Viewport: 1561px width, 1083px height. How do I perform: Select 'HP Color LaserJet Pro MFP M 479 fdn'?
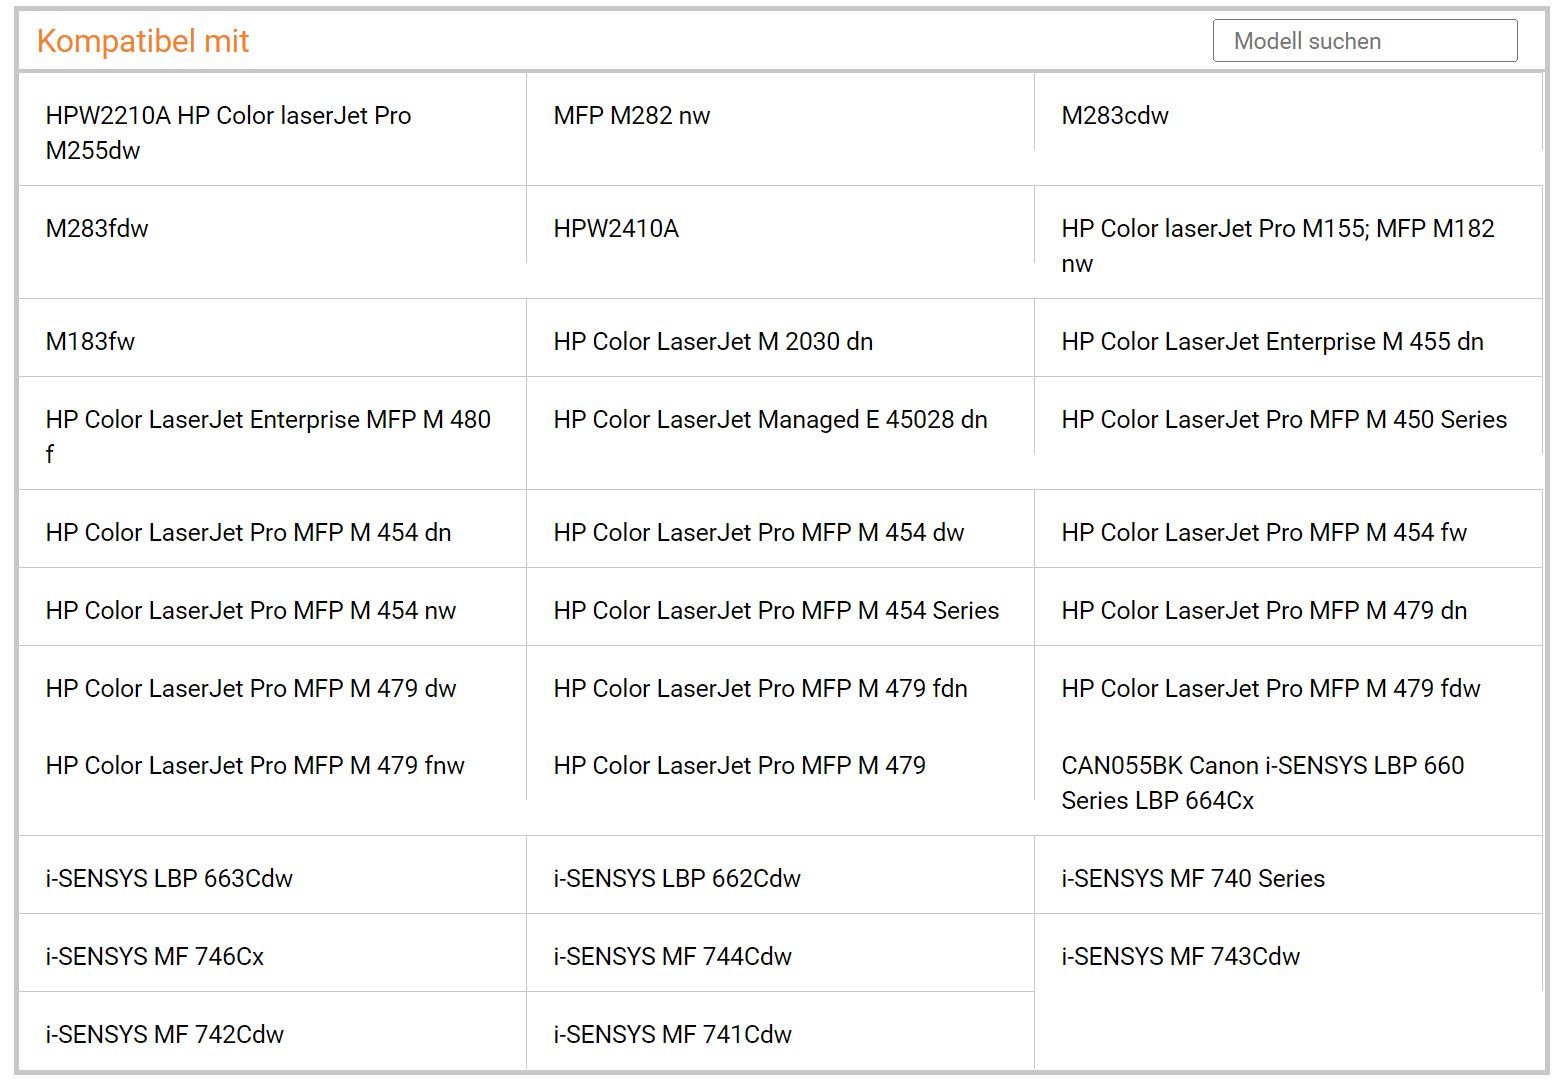(x=760, y=689)
